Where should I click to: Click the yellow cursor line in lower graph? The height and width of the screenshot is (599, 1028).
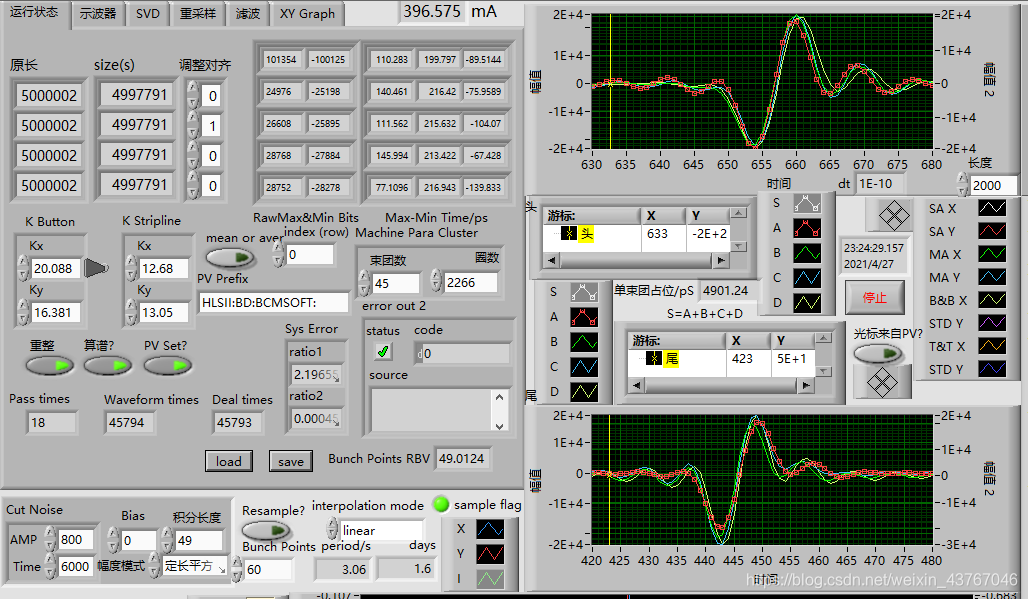(x=610, y=480)
